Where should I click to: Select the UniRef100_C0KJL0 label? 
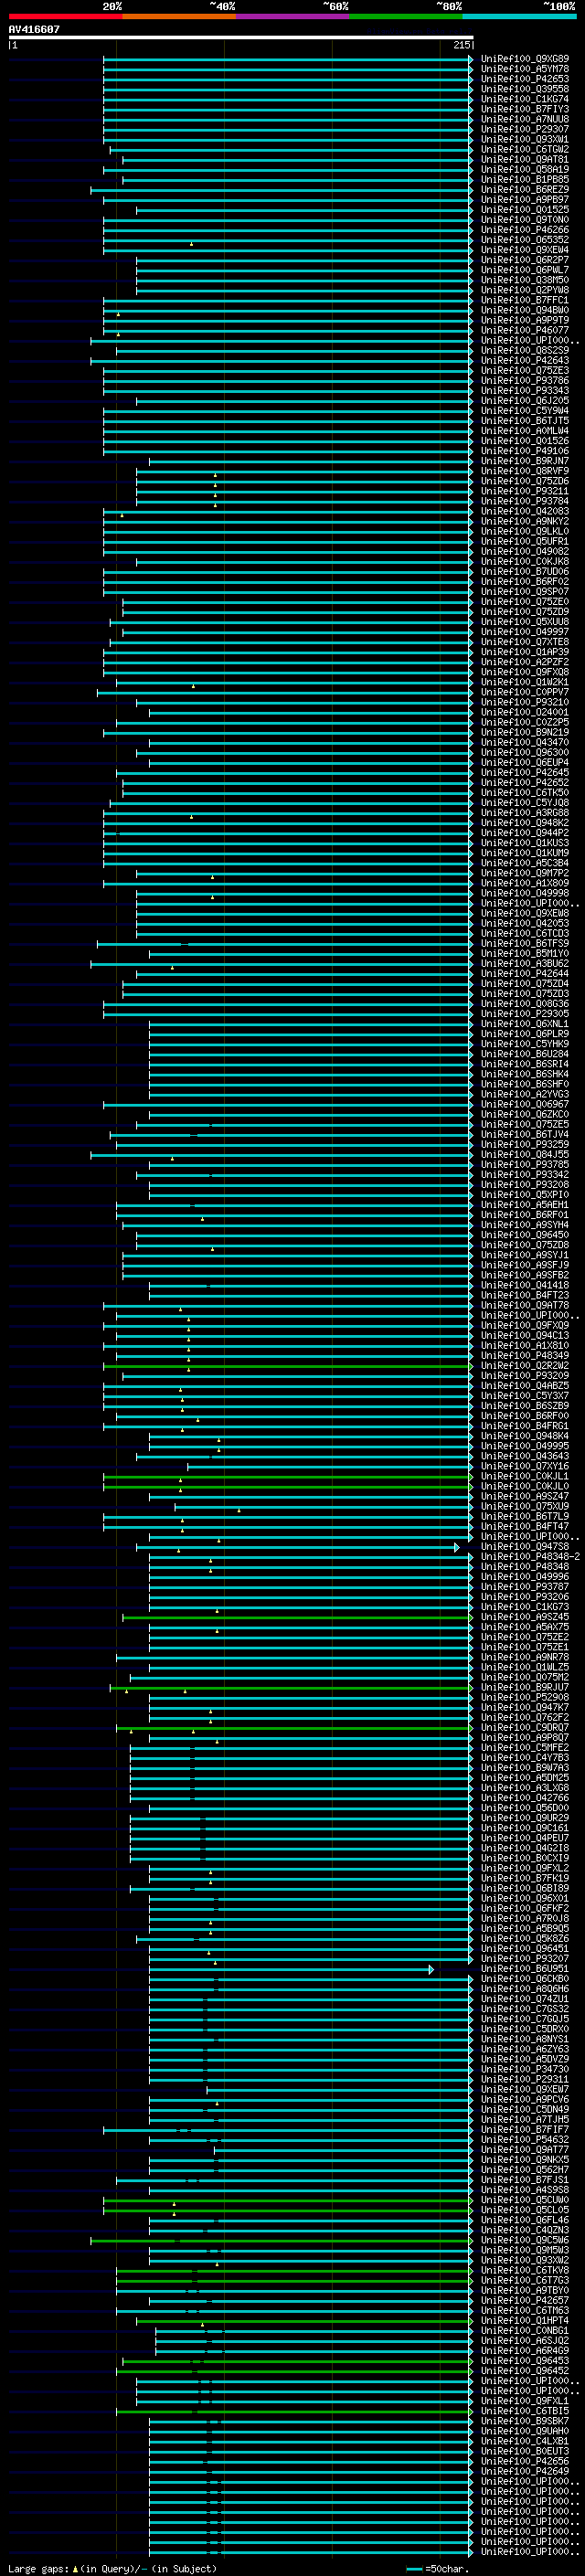pyautogui.click(x=525, y=1486)
